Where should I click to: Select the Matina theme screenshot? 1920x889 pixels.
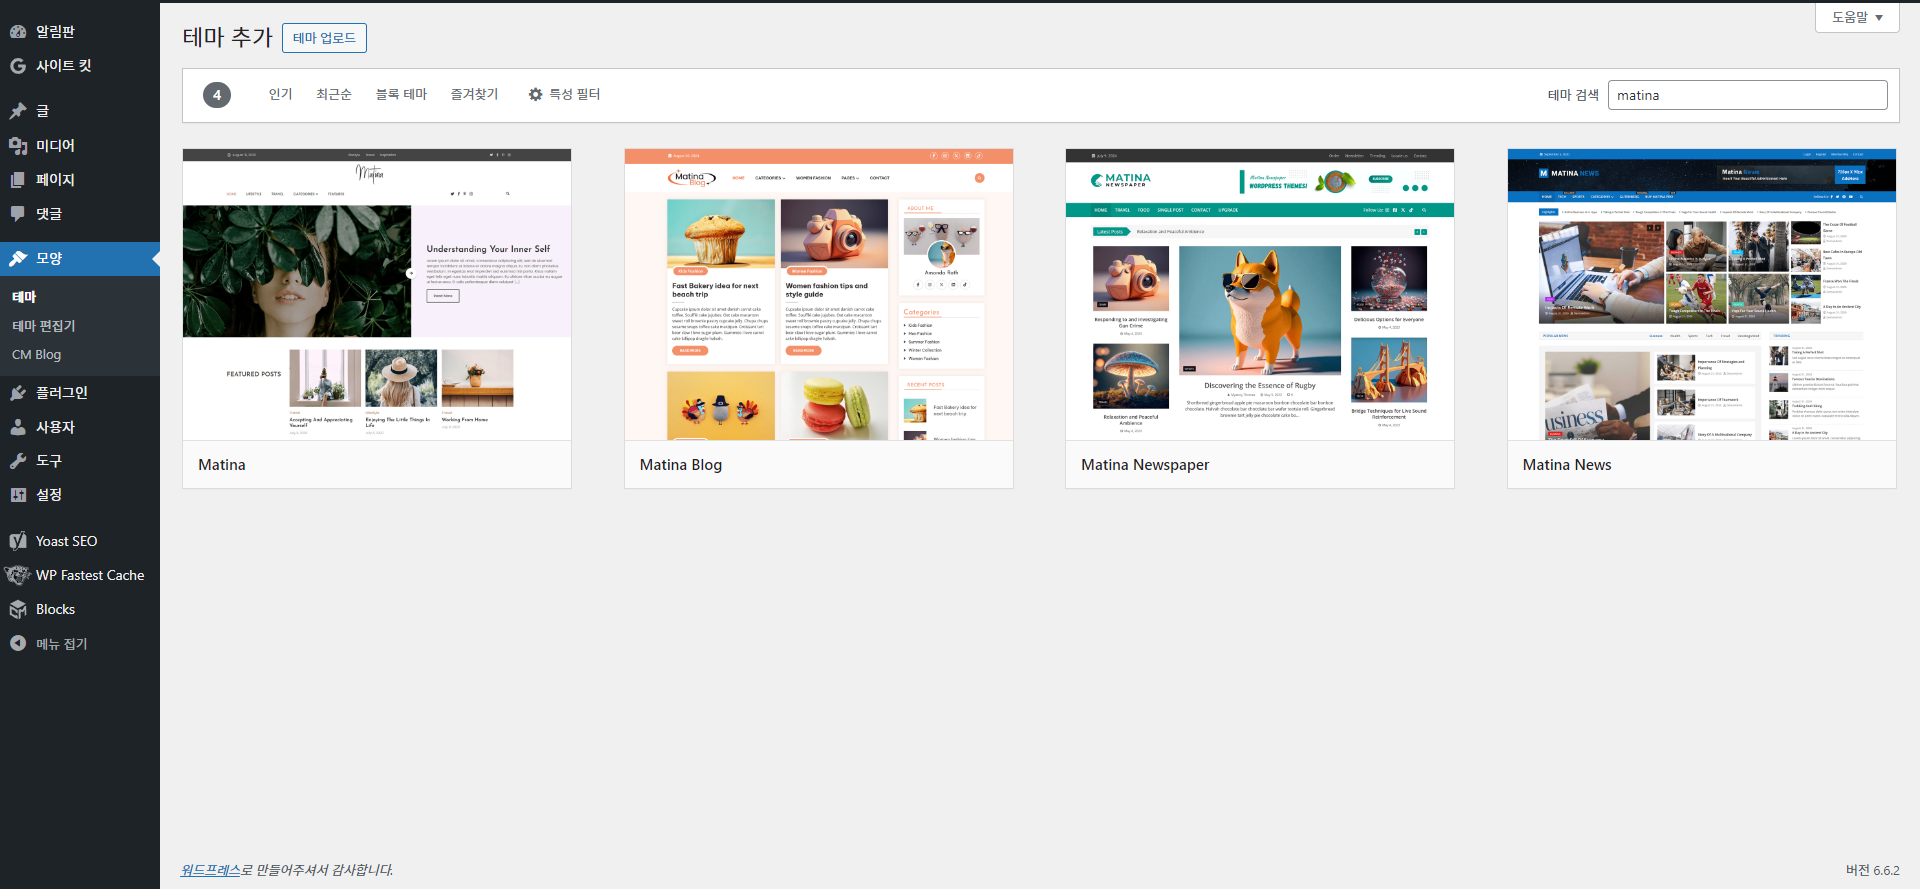click(377, 294)
